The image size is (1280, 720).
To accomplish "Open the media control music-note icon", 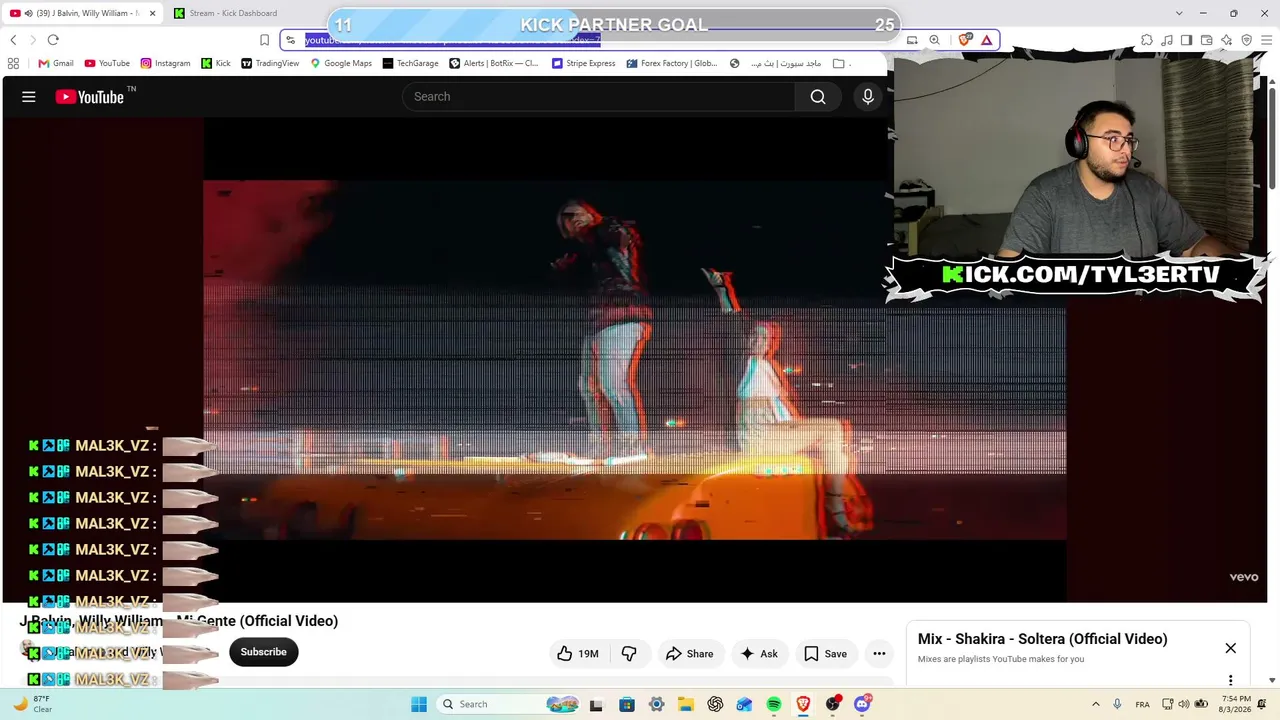I will point(1167,40).
